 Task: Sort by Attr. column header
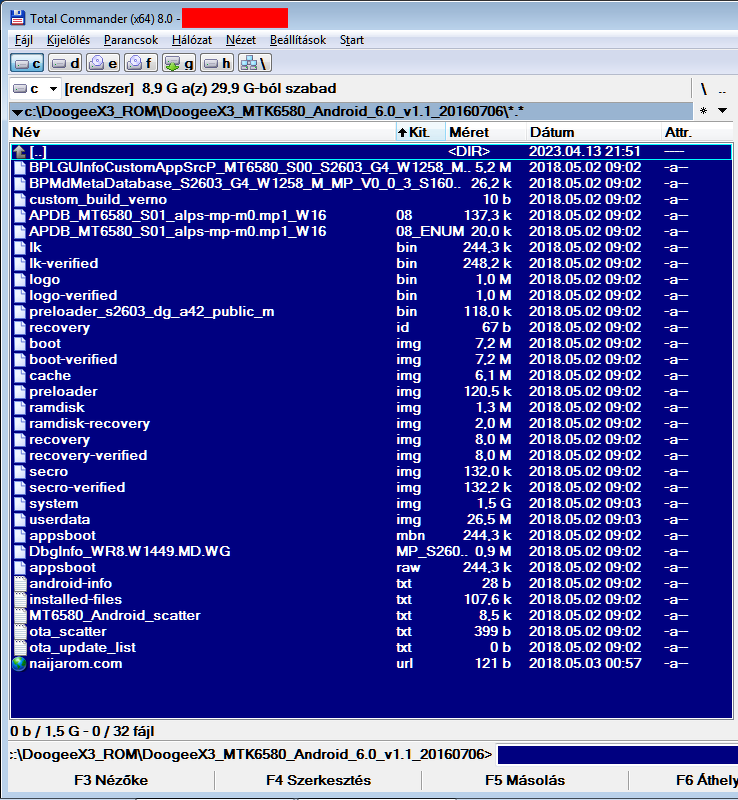pos(697,132)
